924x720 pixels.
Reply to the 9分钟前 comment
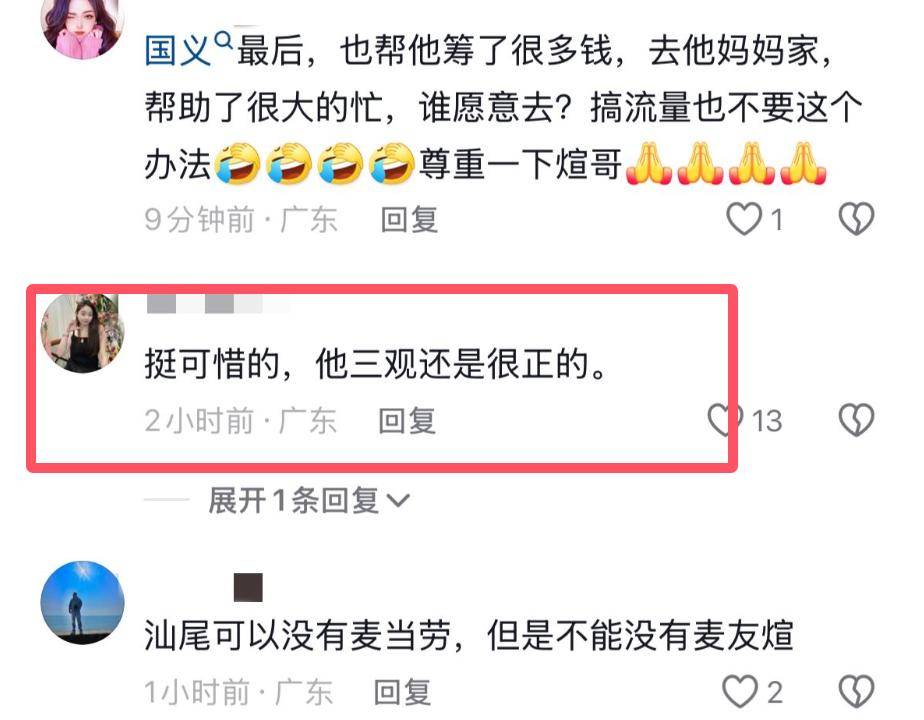pos(409,220)
